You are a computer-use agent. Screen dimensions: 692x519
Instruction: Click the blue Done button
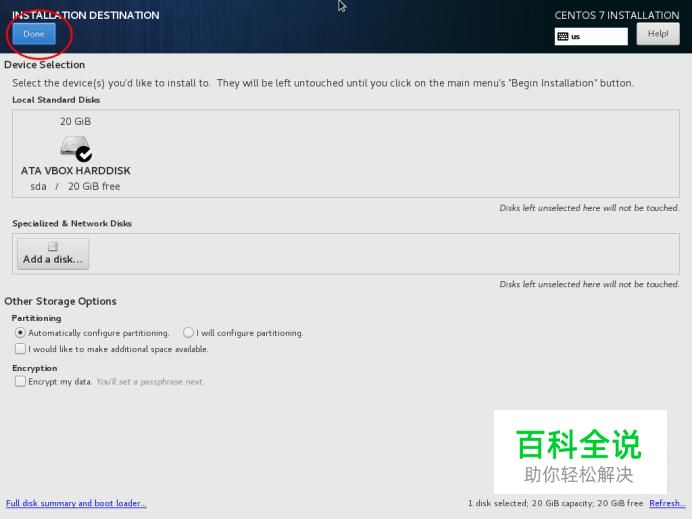[34, 34]
